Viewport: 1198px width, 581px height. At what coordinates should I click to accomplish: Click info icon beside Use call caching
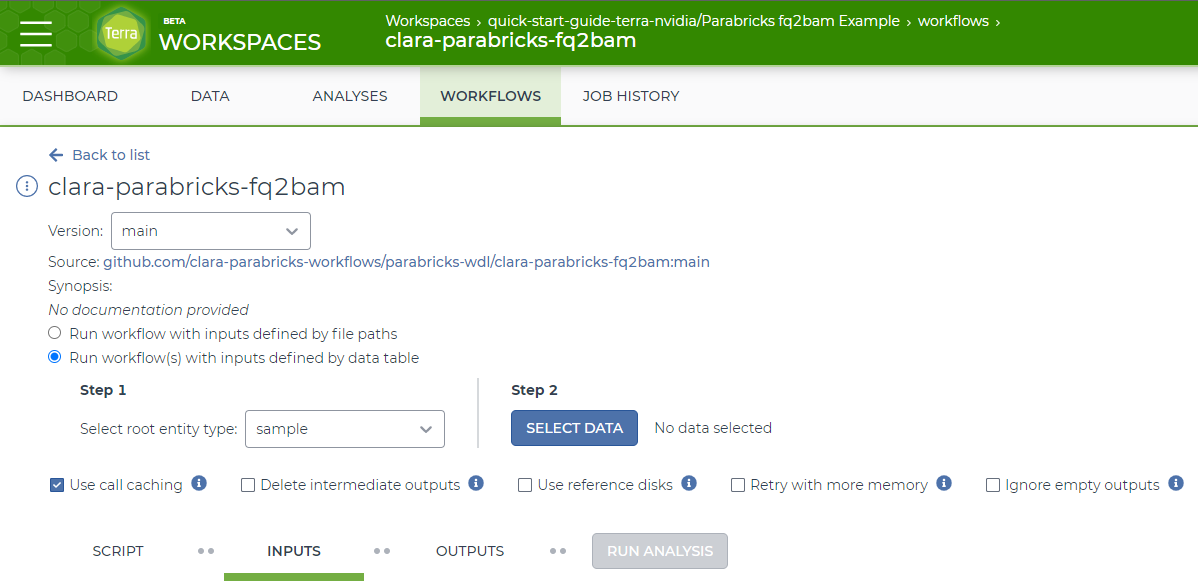tap(199, 484)
